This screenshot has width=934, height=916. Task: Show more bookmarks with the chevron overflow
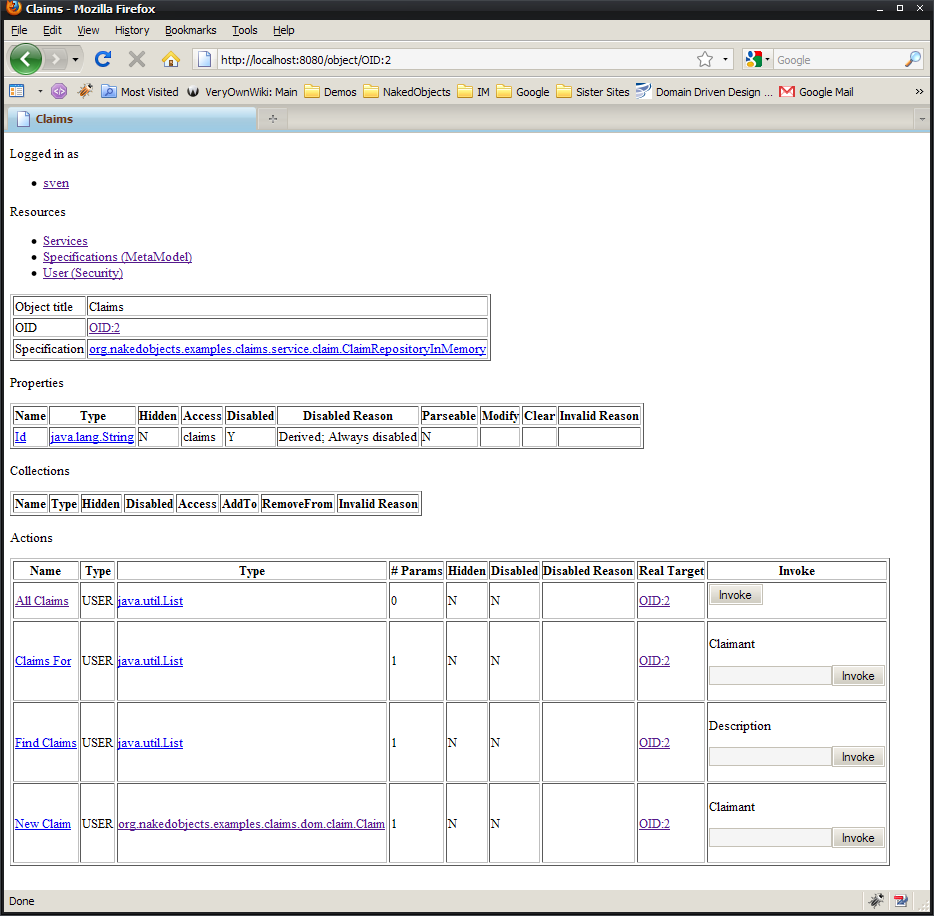point(919,92)
